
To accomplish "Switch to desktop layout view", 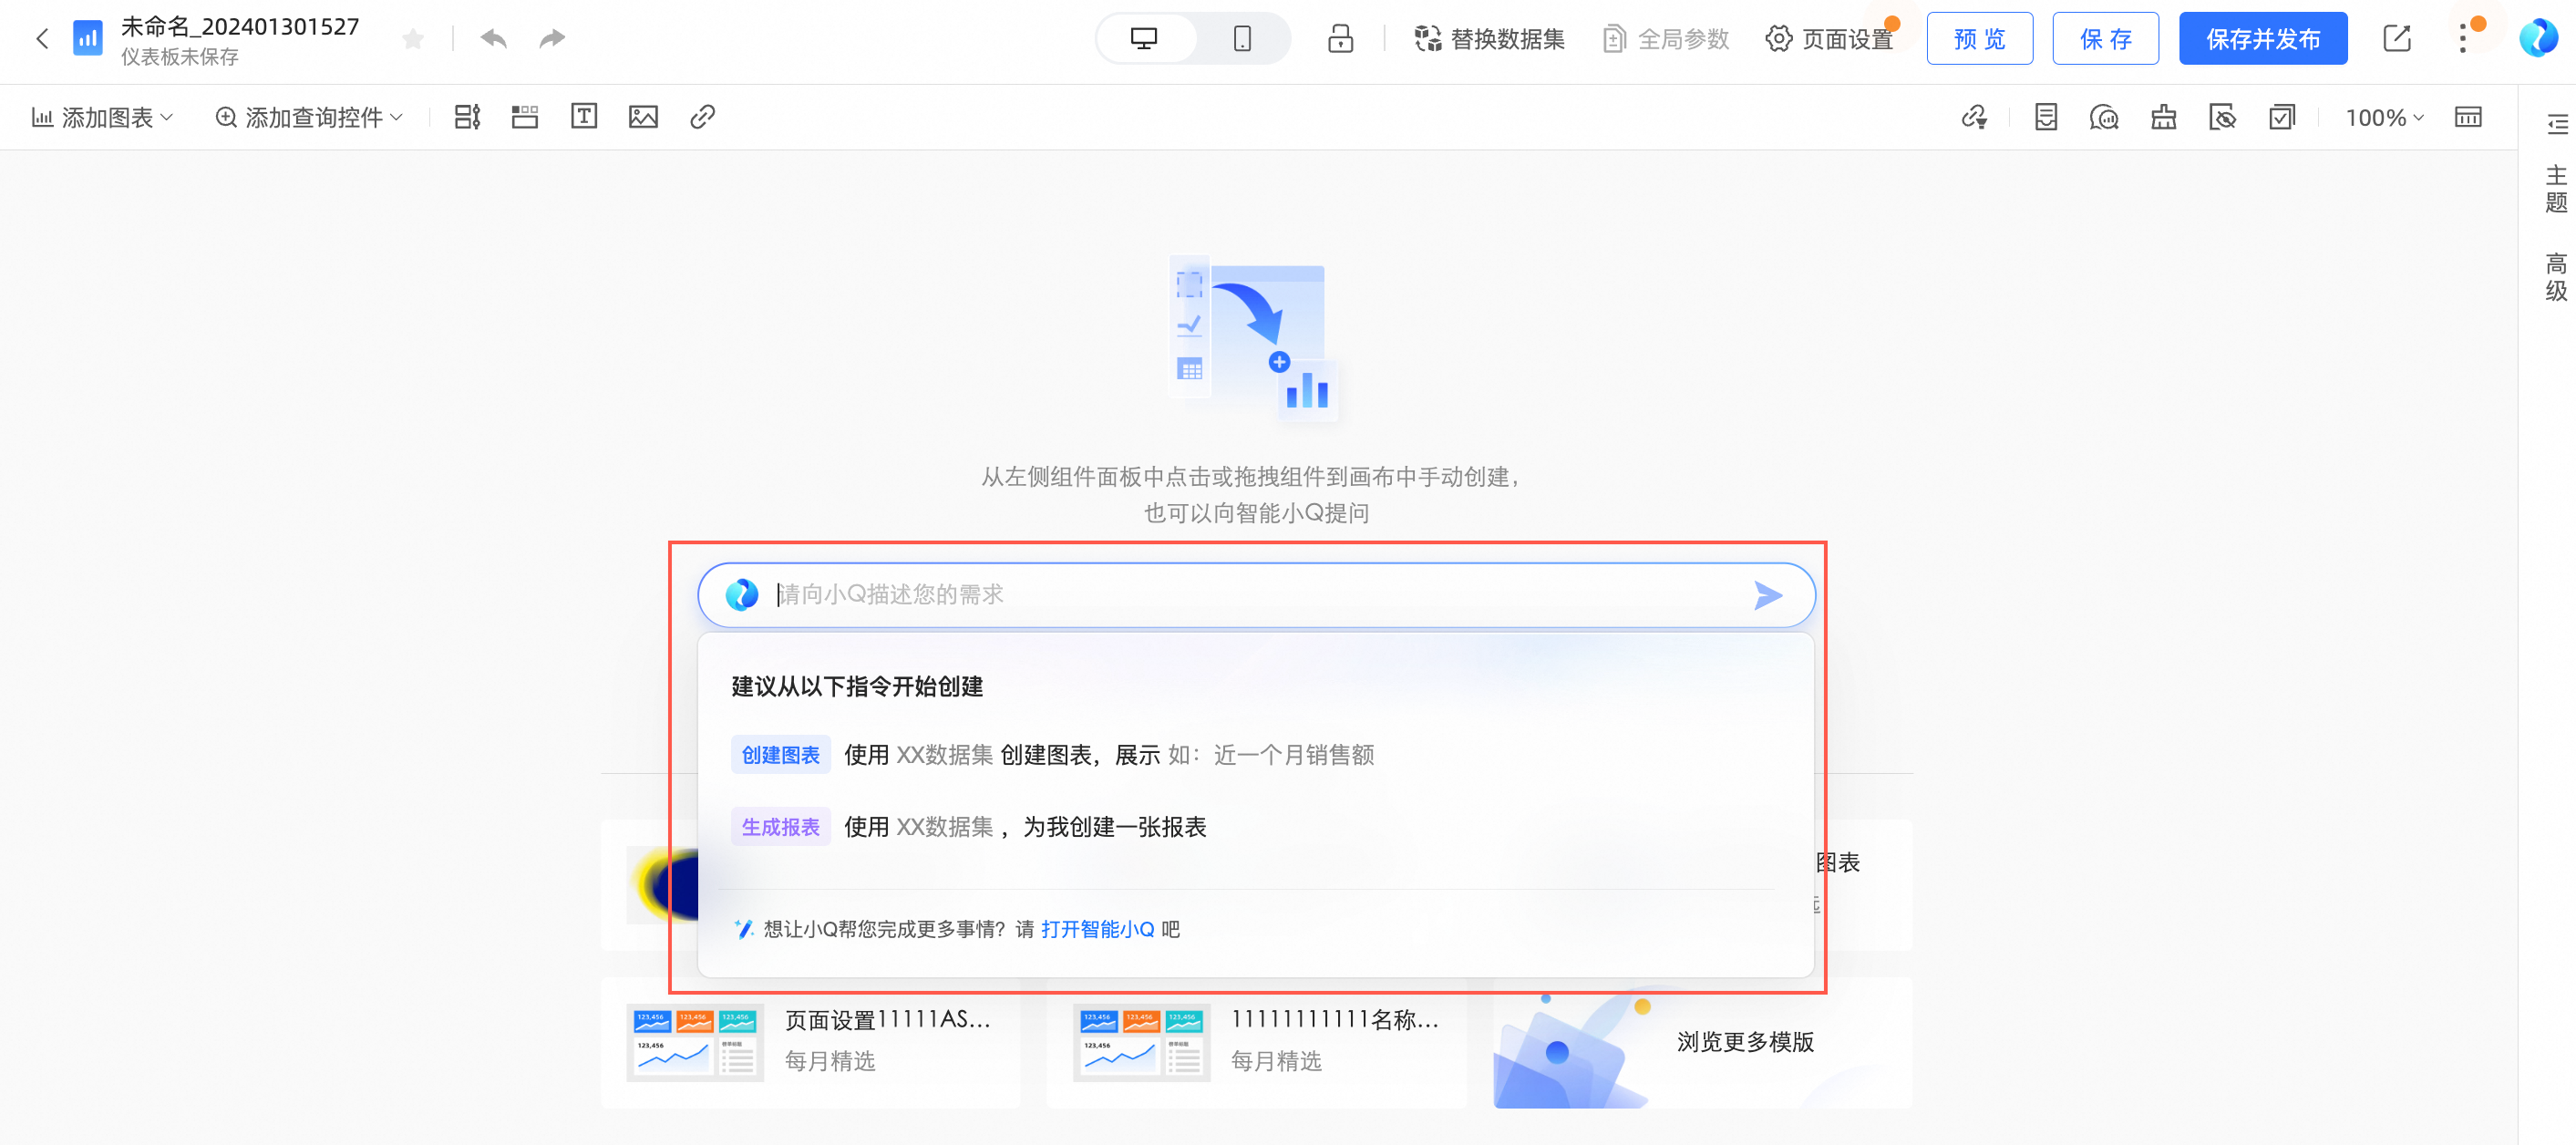I will click(1144, 39).
